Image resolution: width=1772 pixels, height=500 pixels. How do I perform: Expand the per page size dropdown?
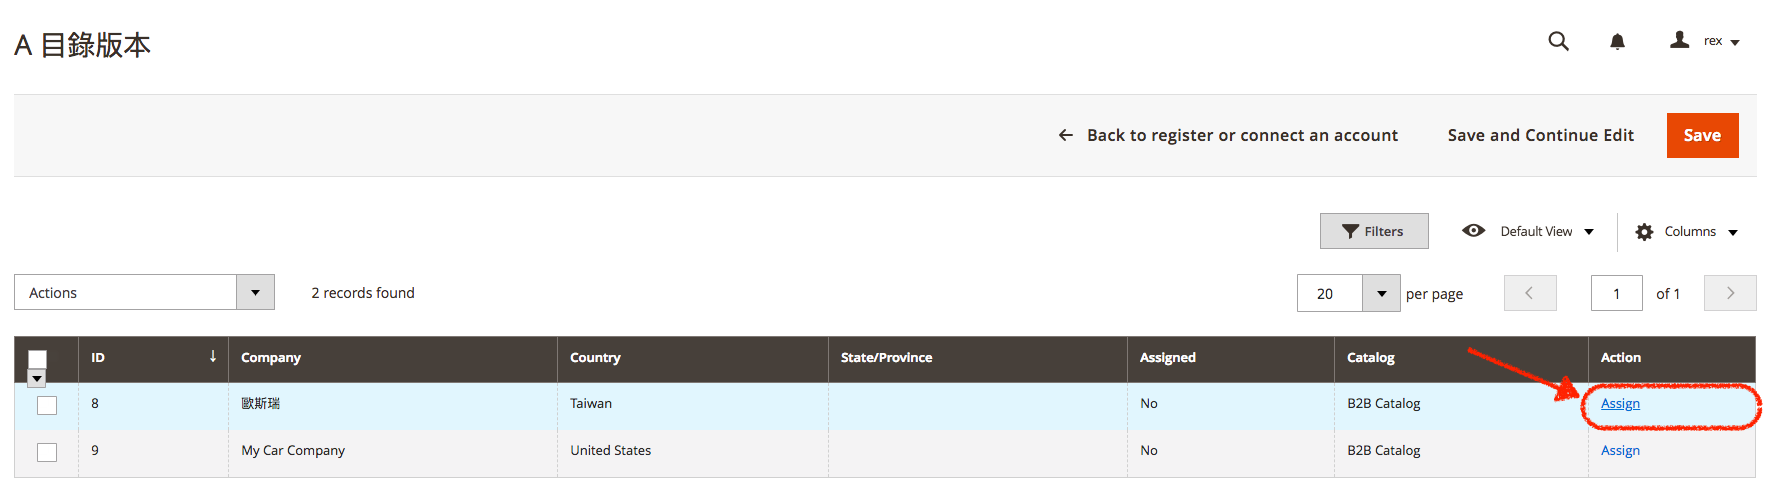pos(1381,294)
